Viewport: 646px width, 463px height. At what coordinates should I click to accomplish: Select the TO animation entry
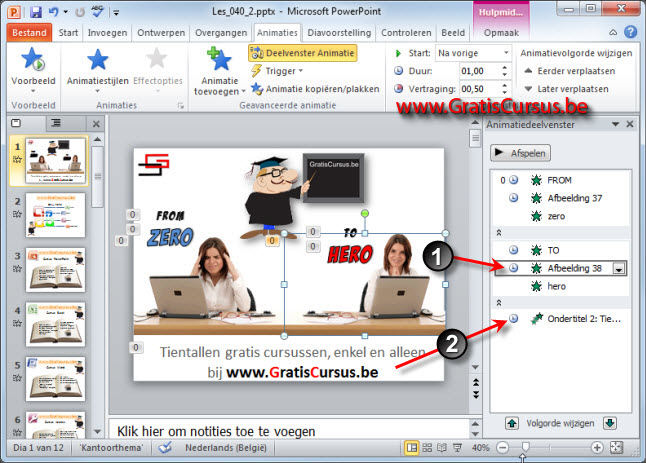coord(561,250)
